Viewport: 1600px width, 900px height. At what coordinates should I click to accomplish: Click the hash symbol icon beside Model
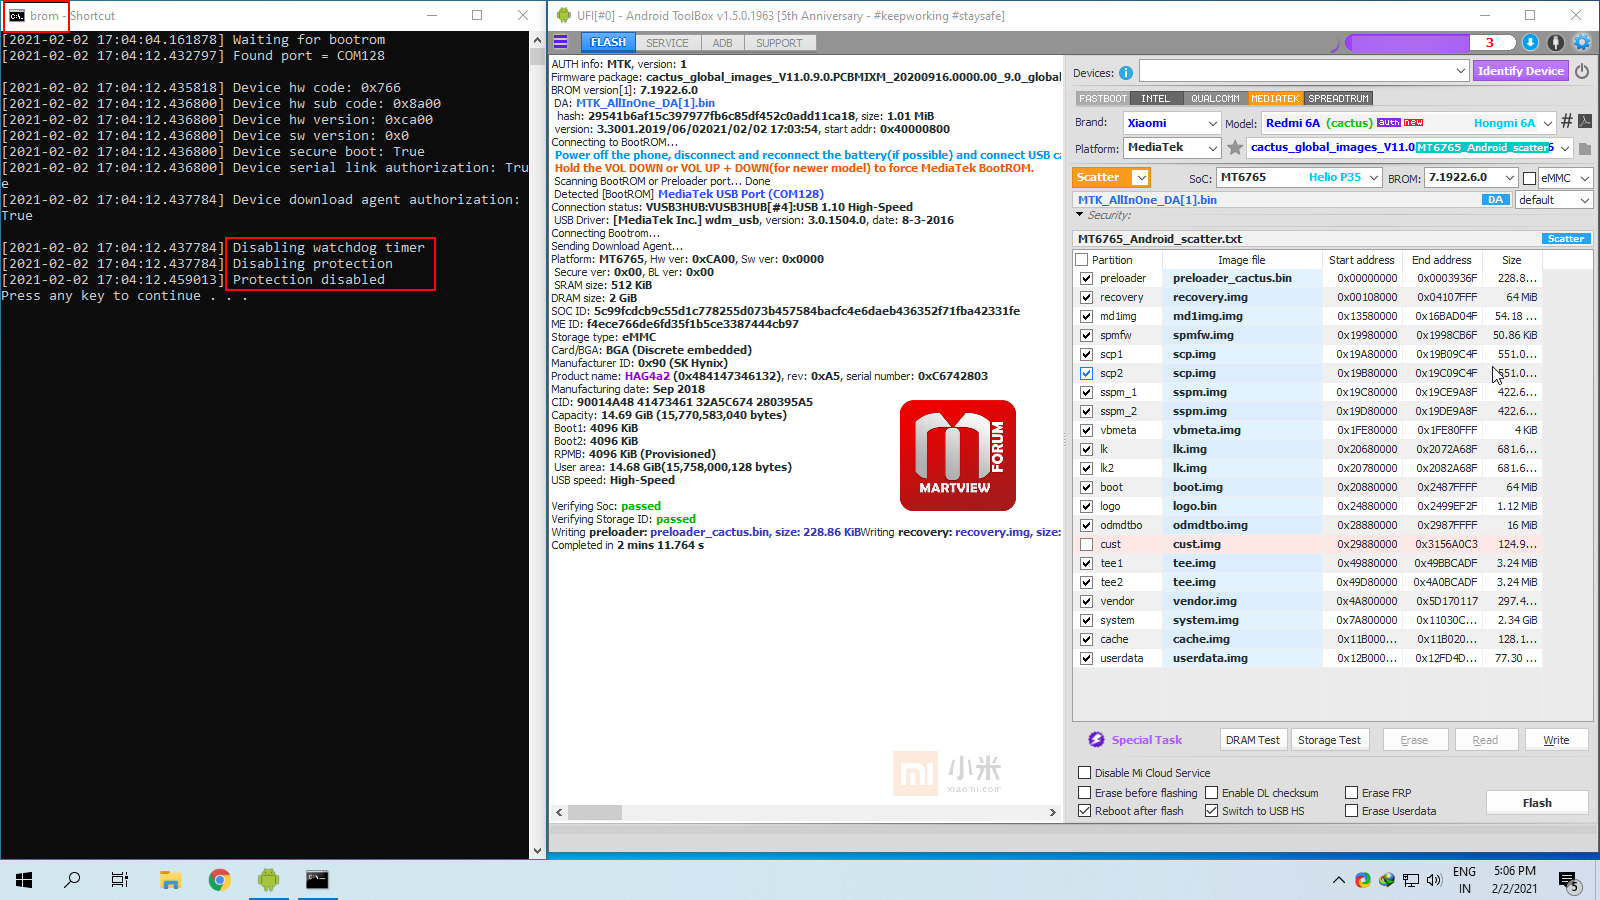pos(1567,121)
